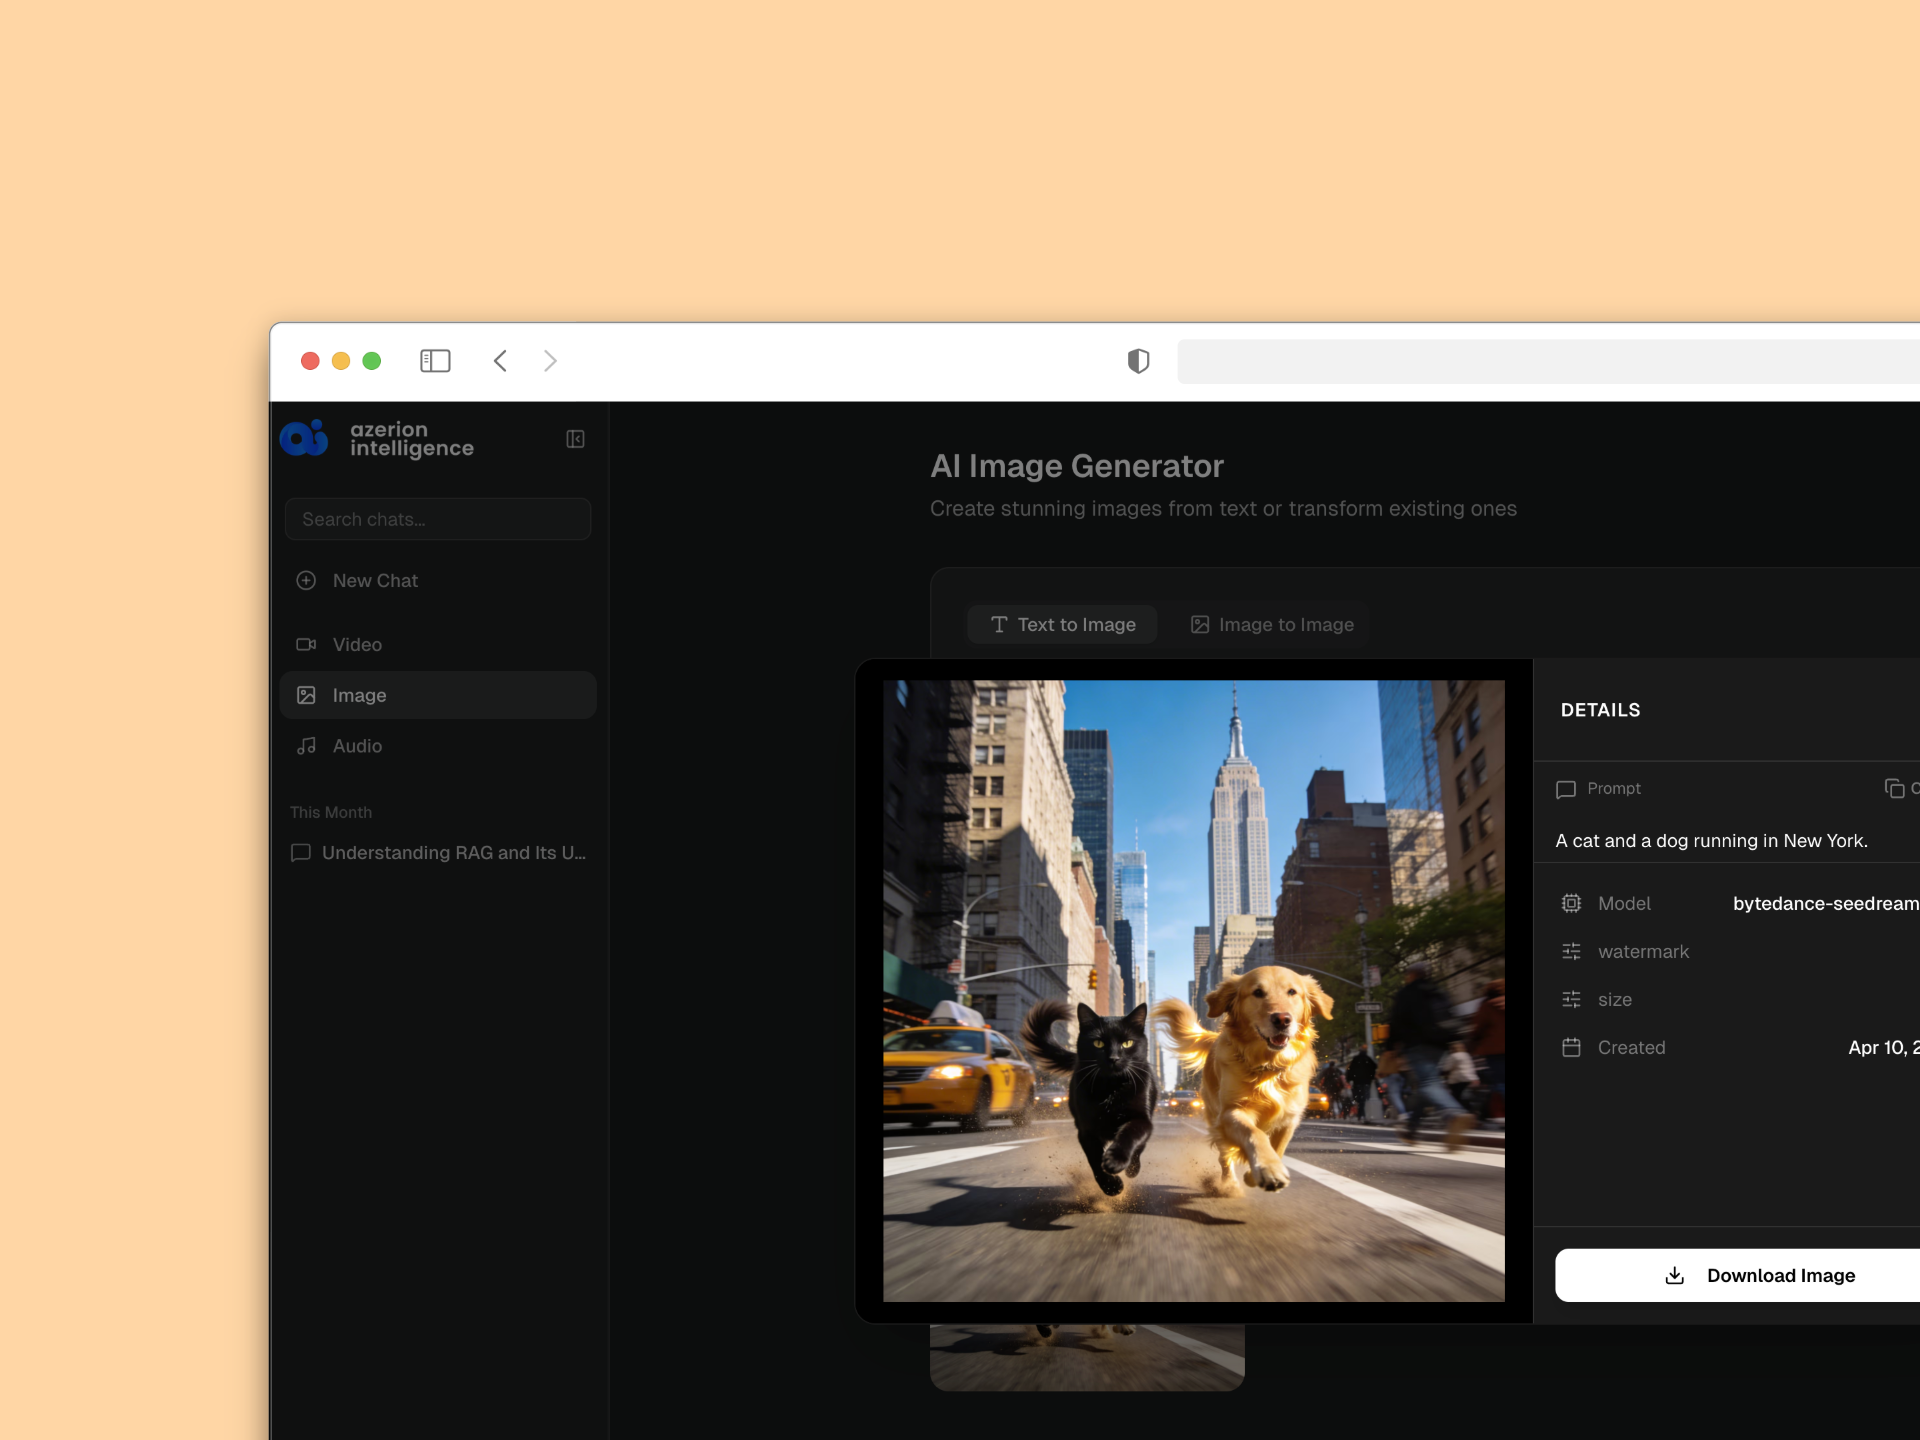This screenshot has height=1440, width=1920.
Task: Click the thumbnail below the preview
Action: (1087, 1357)
